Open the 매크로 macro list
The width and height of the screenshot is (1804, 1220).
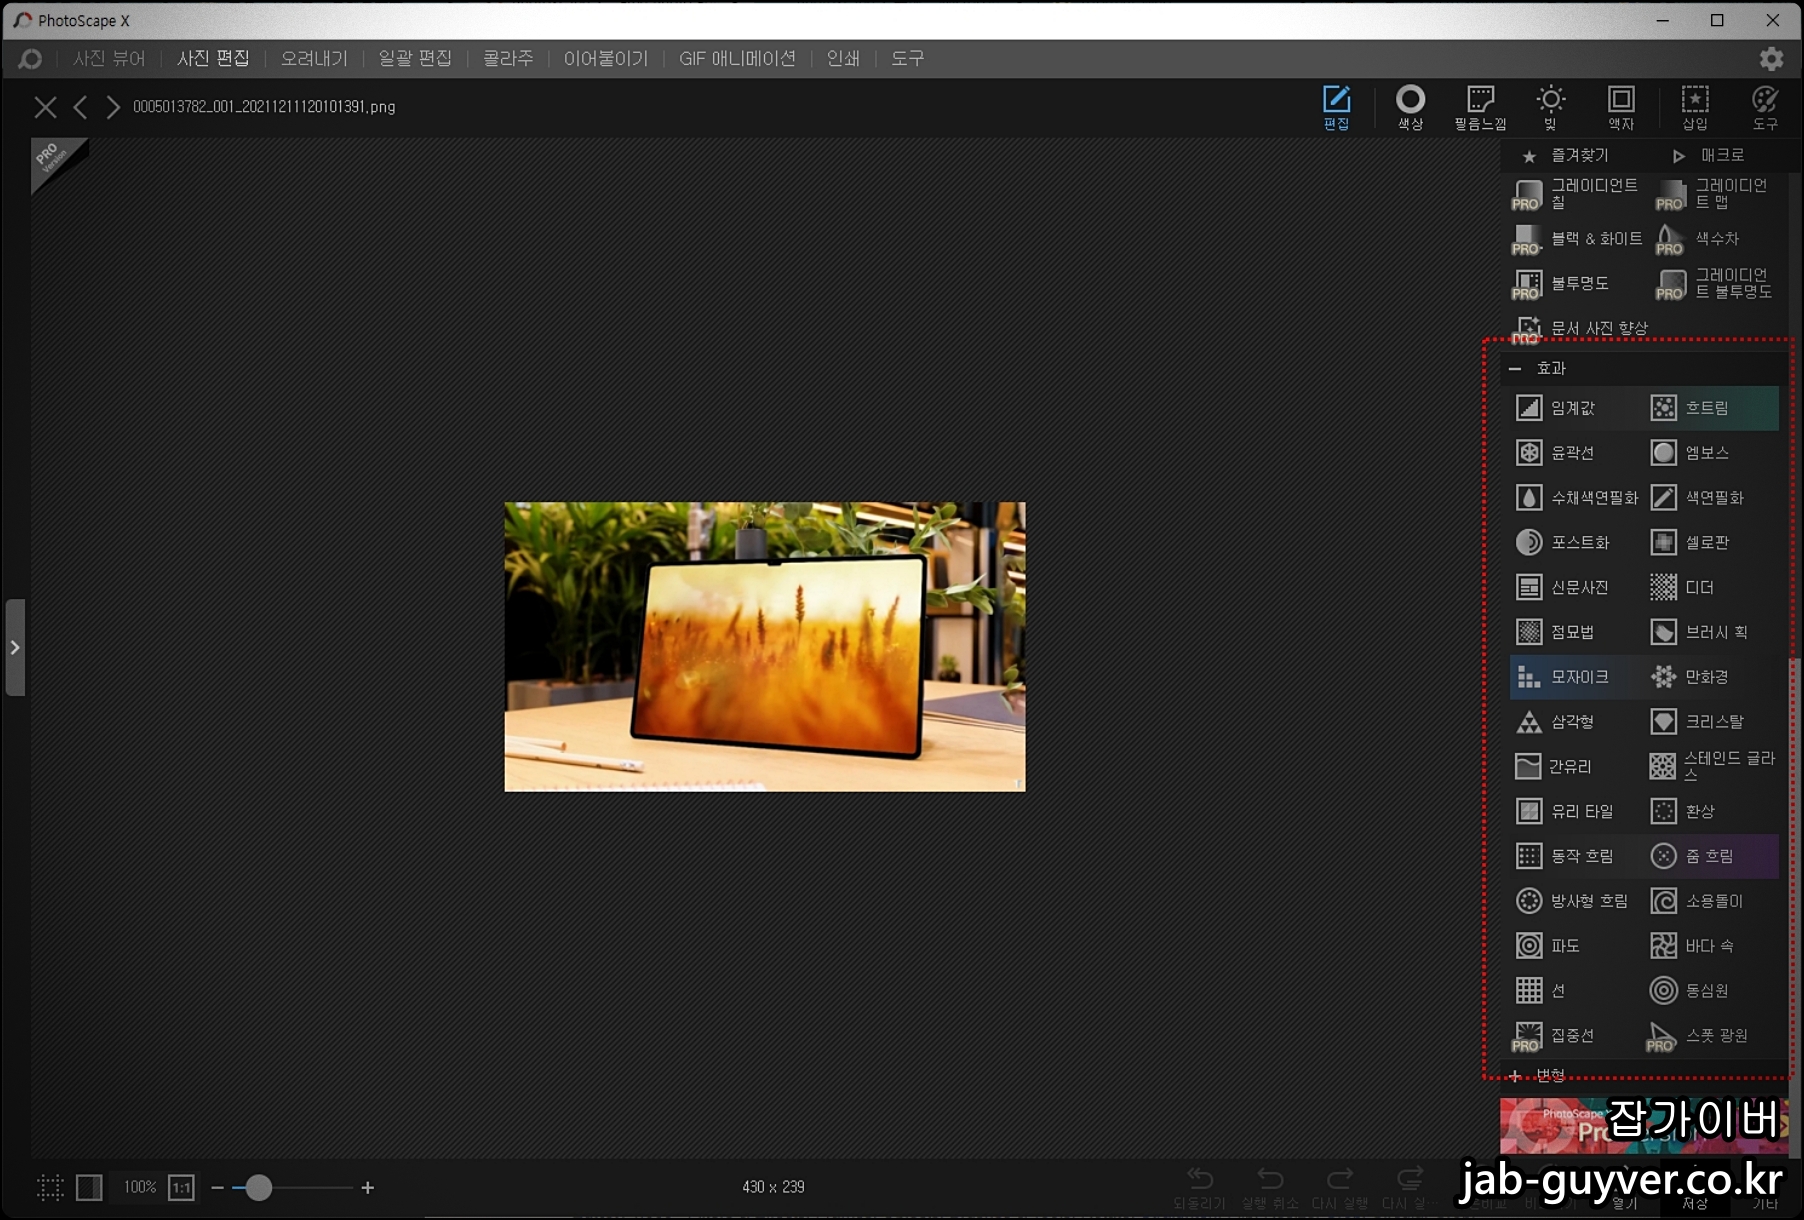point(1710,155)
